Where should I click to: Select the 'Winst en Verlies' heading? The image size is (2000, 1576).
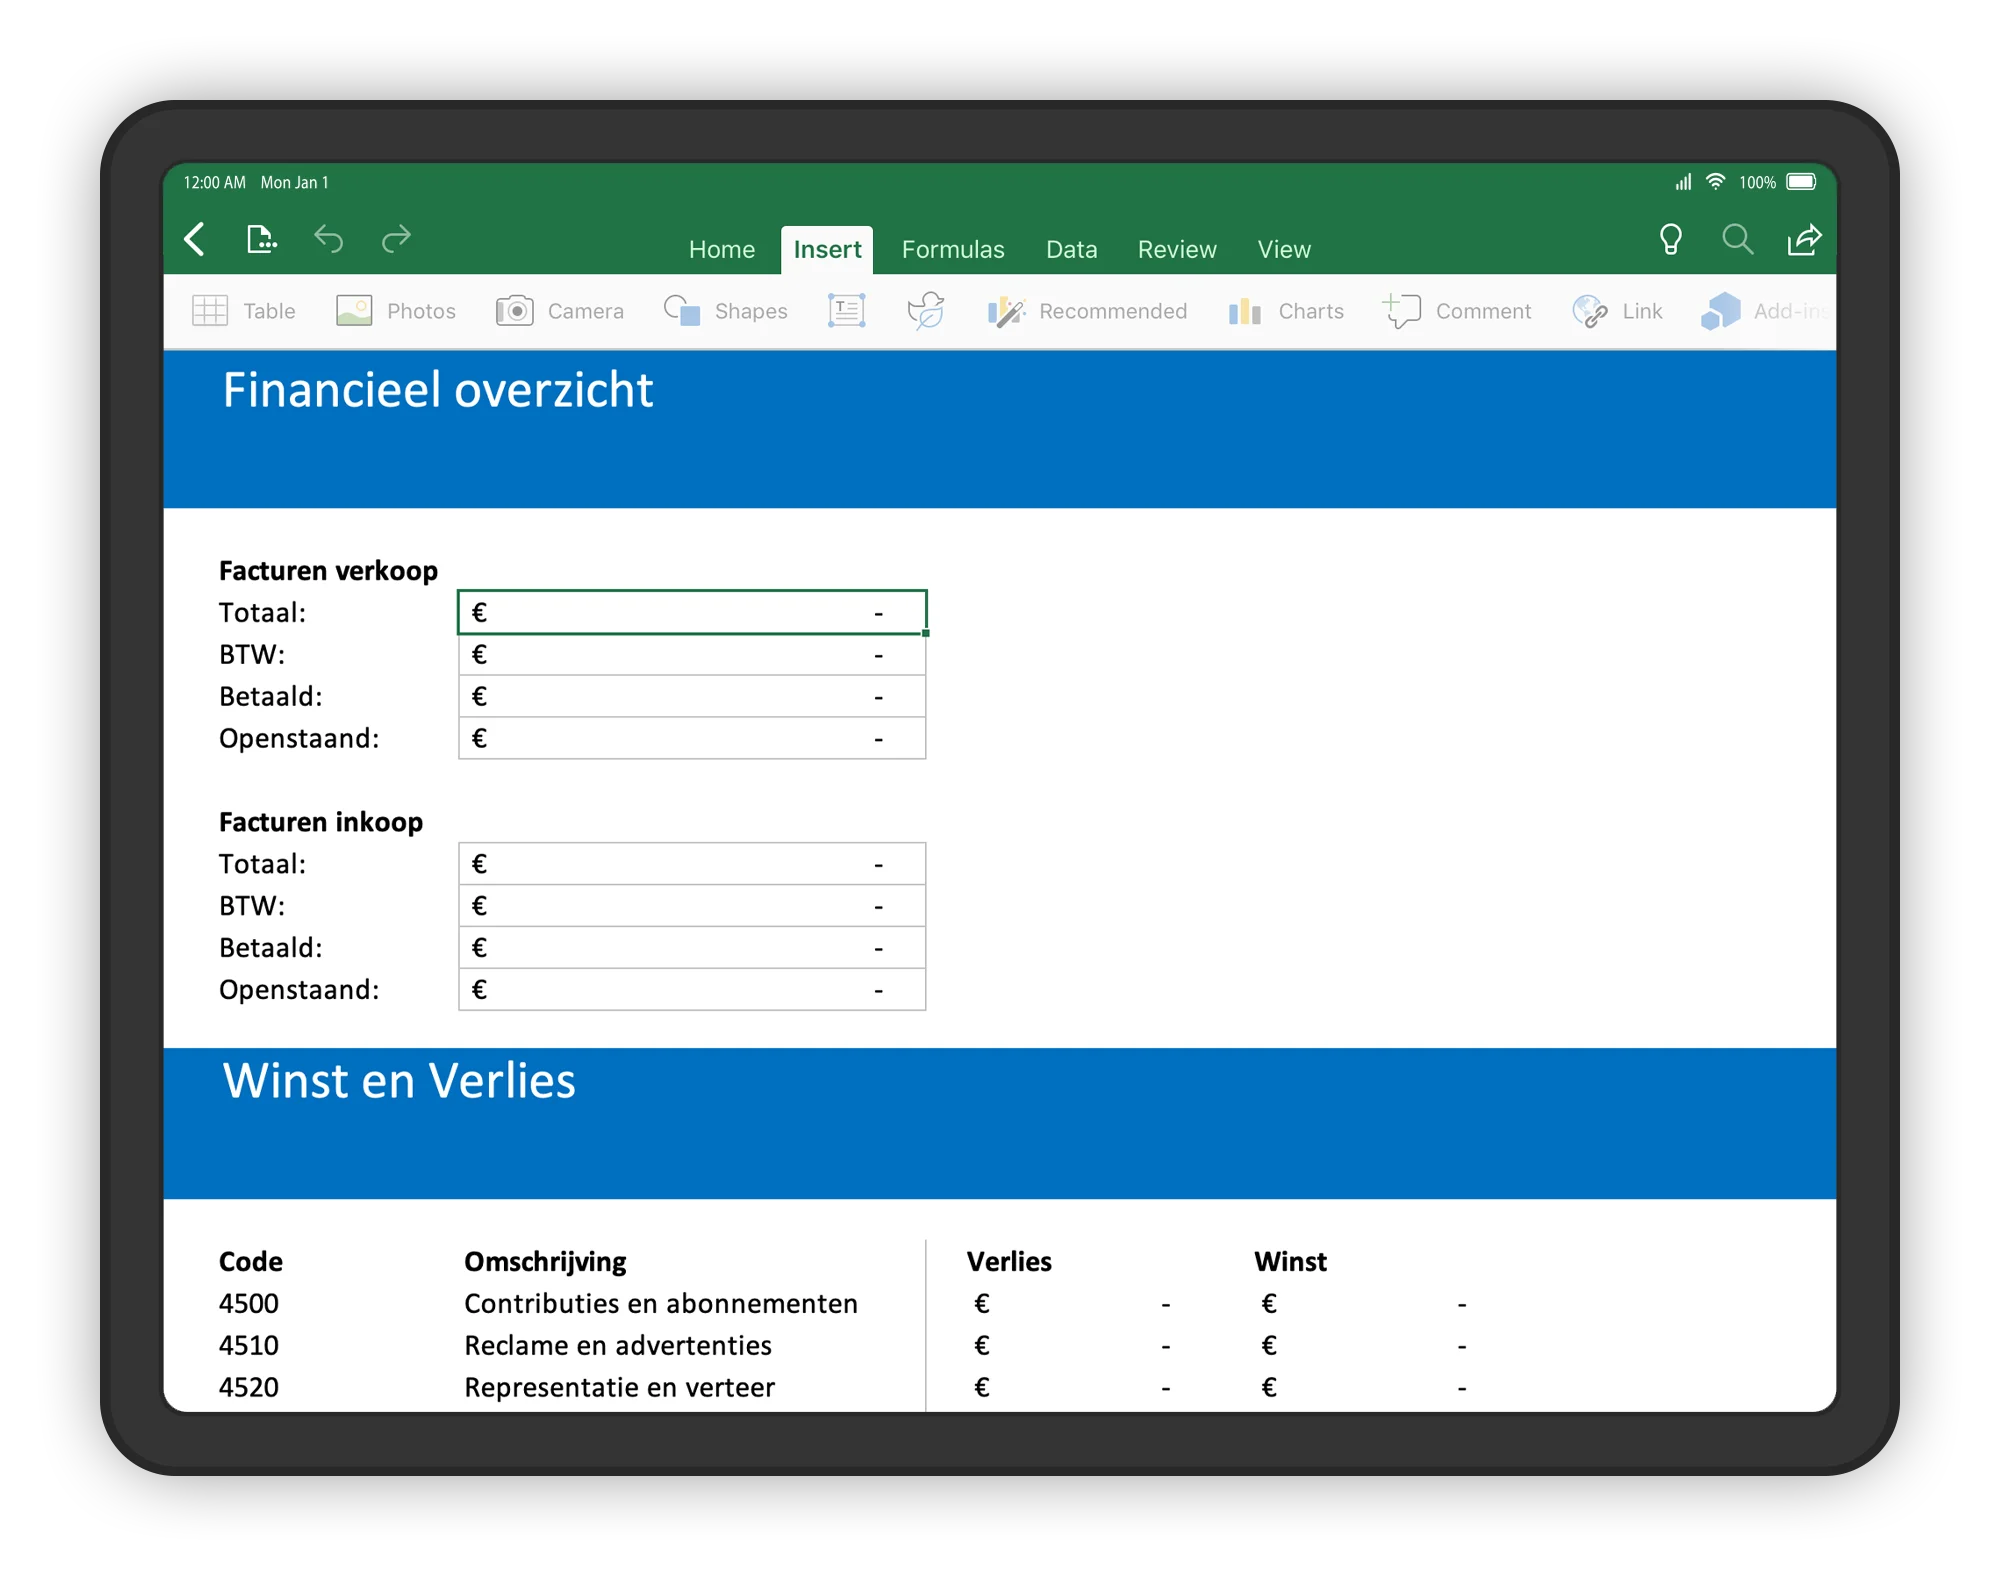pyautogui.click(x=399, y=1081)
